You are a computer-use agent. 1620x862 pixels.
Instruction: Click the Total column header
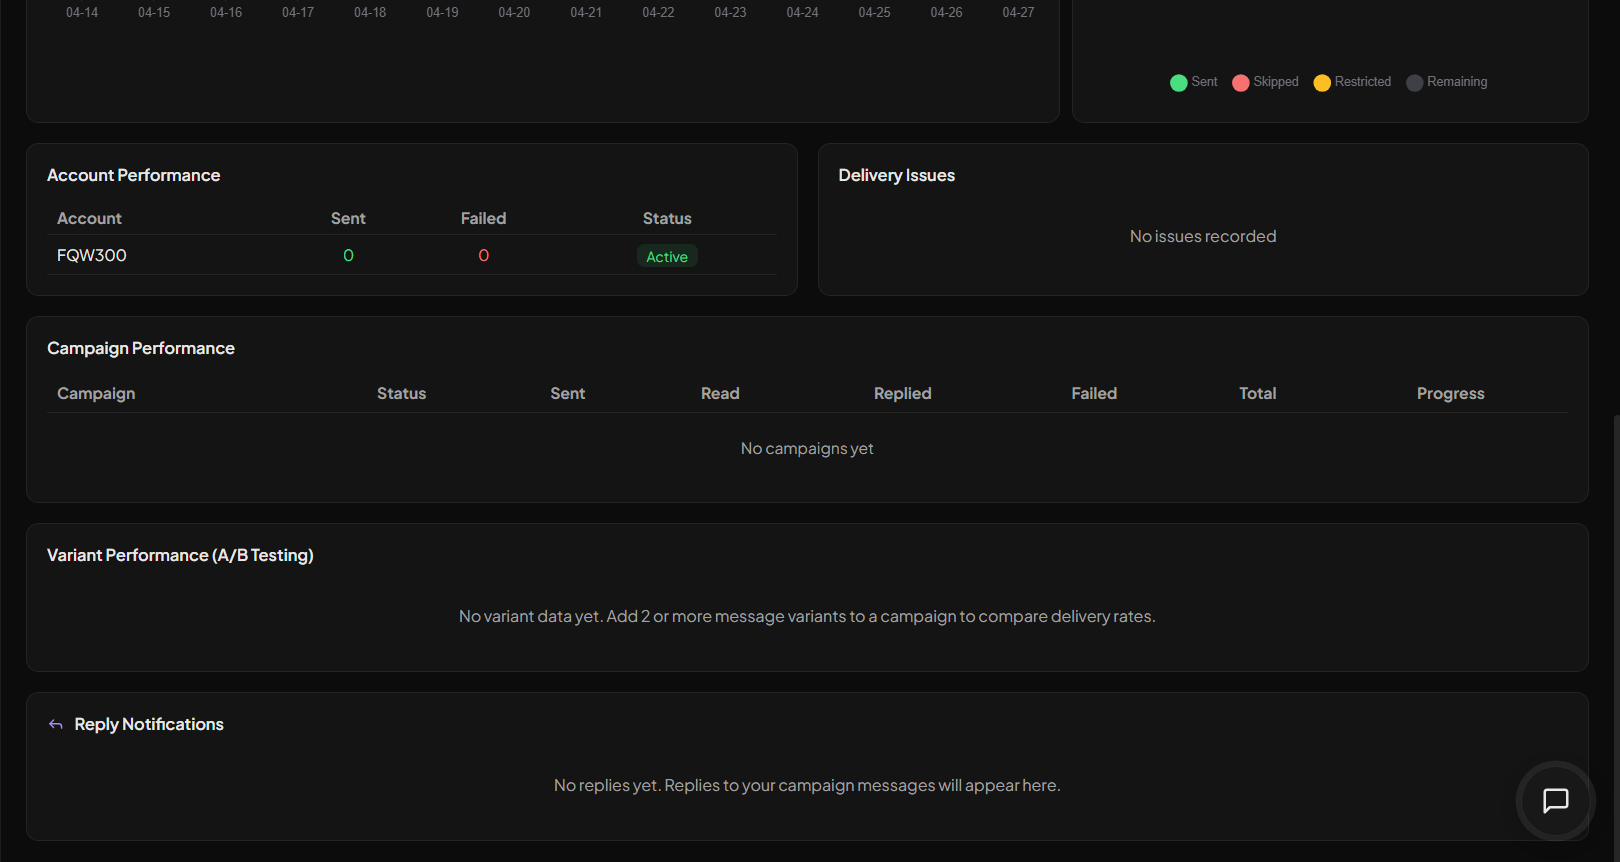tap(1258, 393)
